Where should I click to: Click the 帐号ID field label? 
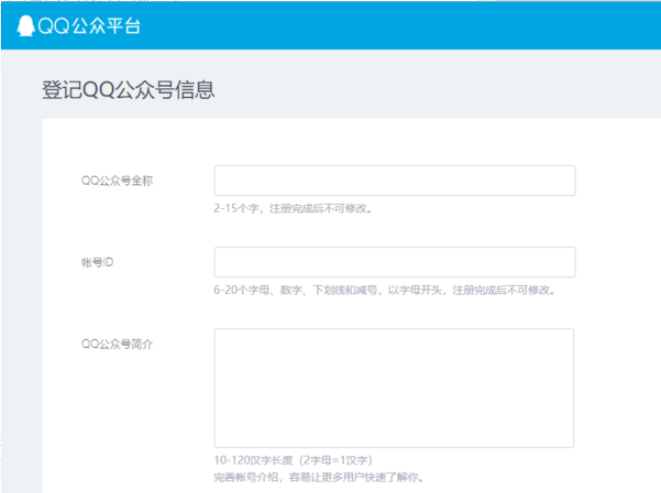98,262
